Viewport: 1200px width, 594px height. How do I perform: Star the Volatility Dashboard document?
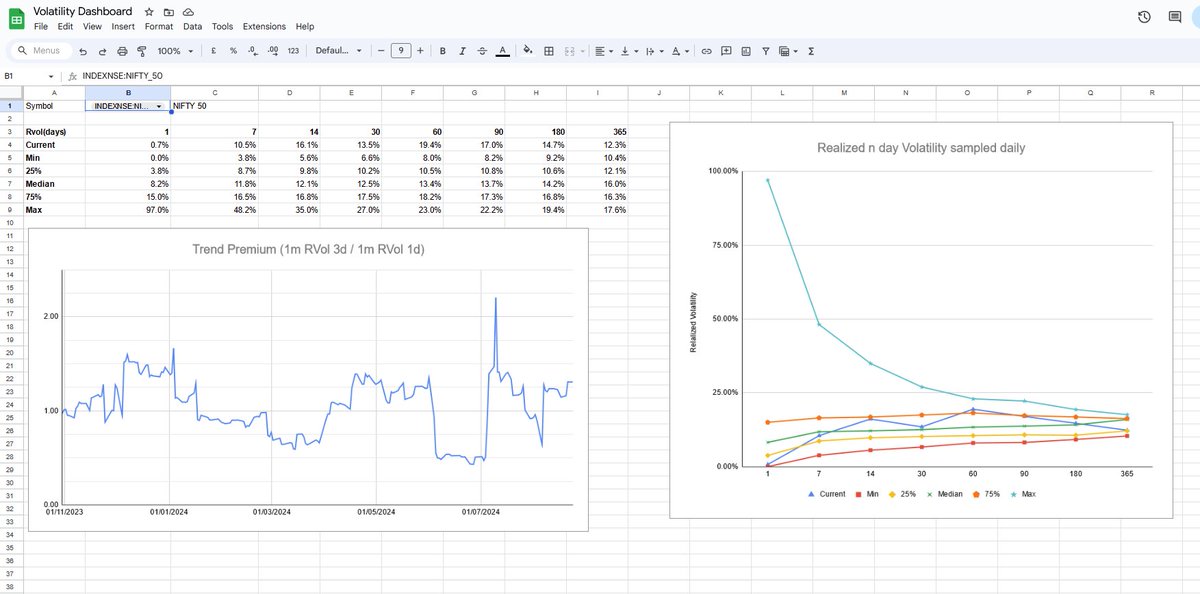coord(149,11)
